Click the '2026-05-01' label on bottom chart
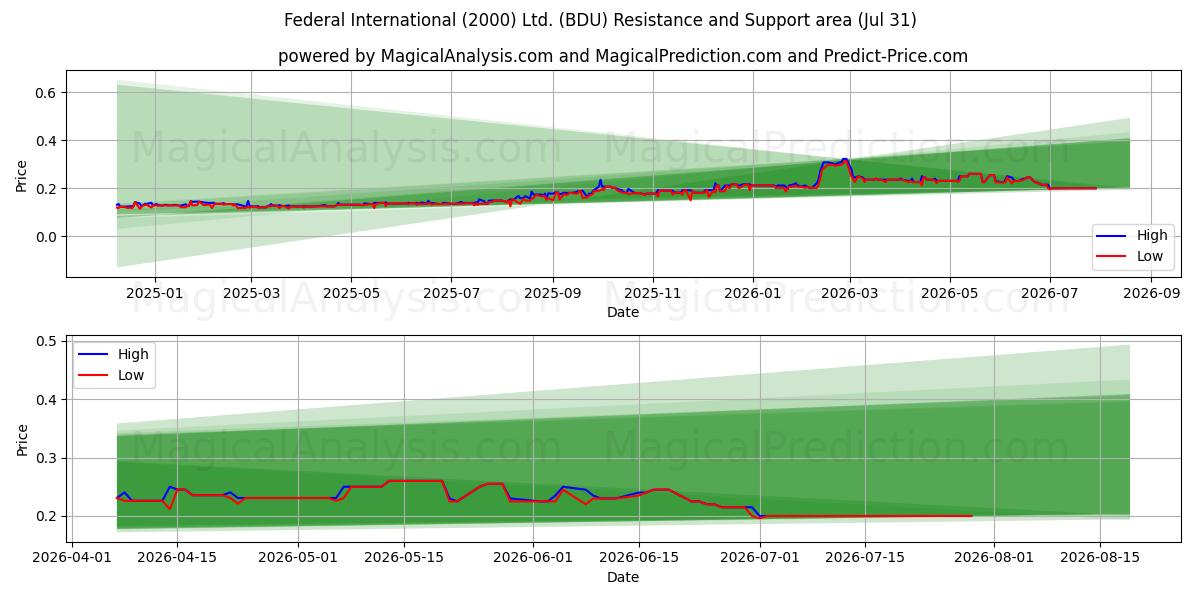The width and height of the screenshot is (1200, 600). point(298,559)
